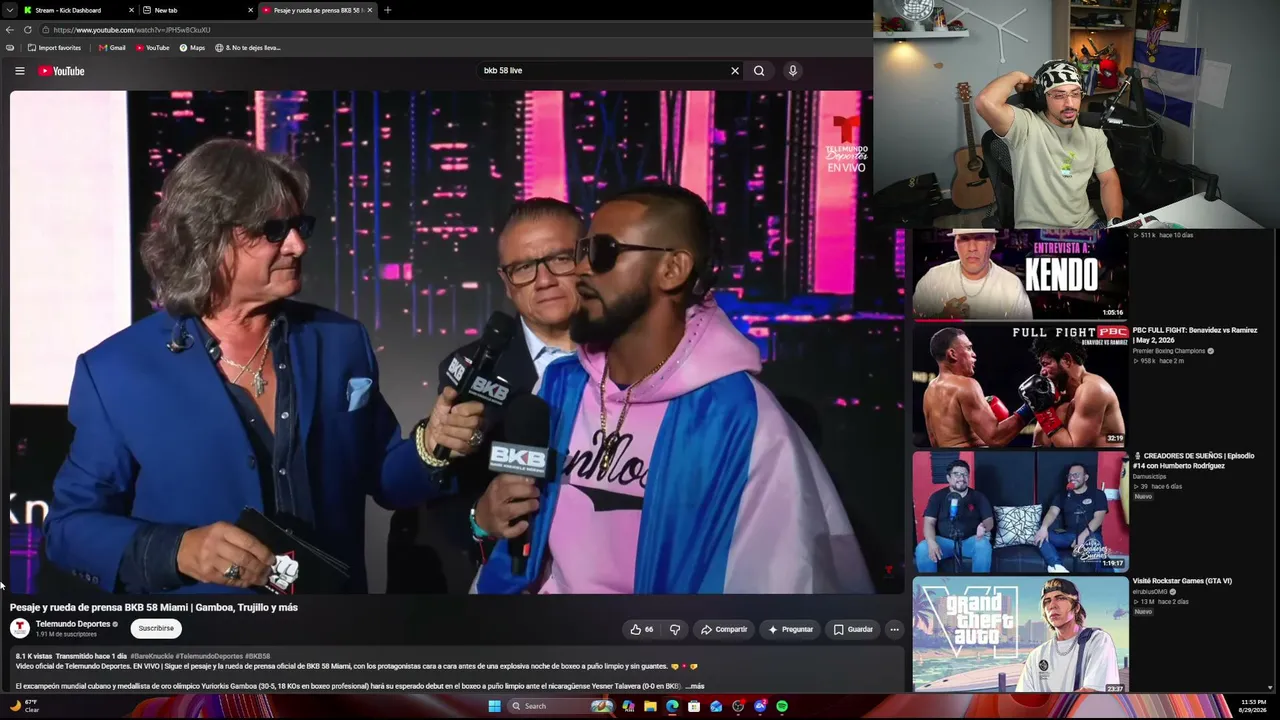Close the Pesaje y rueda de prensa tab
This screenshot has height=720, width=1280.
pos(370,10)
